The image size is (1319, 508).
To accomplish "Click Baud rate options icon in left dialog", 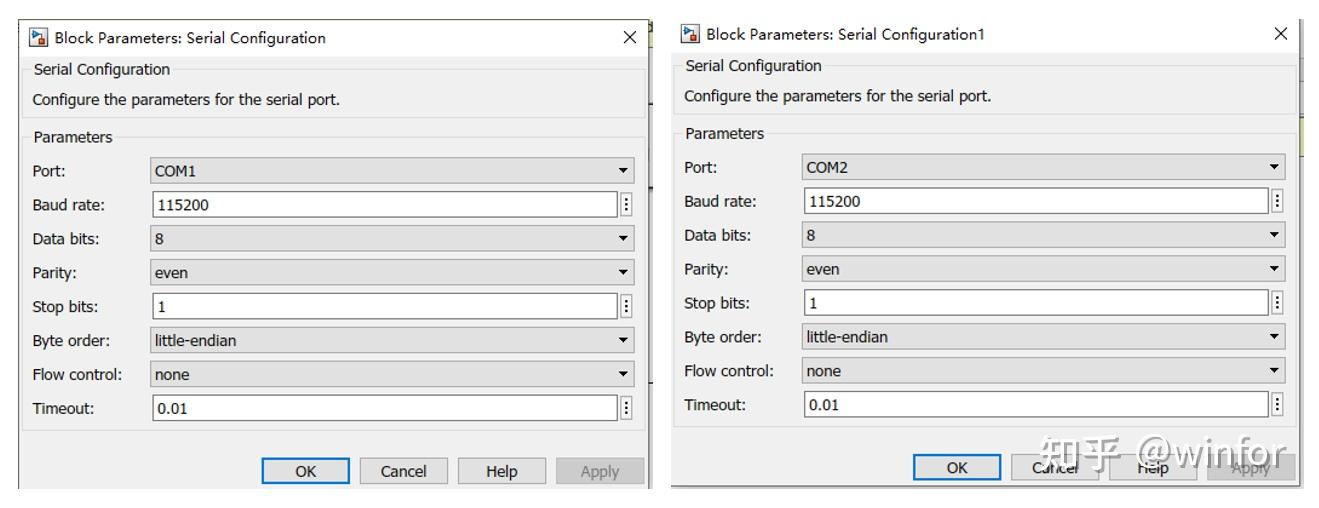I will coord(627,204).
